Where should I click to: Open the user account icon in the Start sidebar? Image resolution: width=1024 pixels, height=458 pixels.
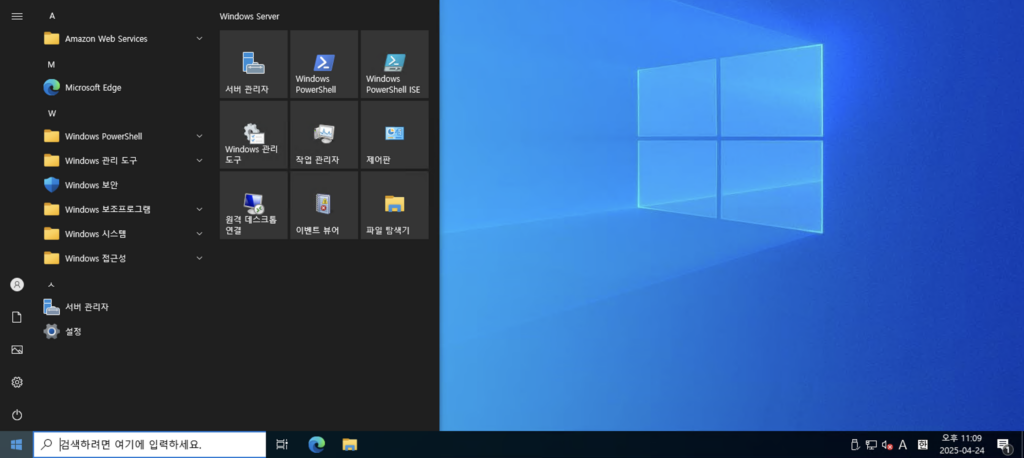coord(17,285)
